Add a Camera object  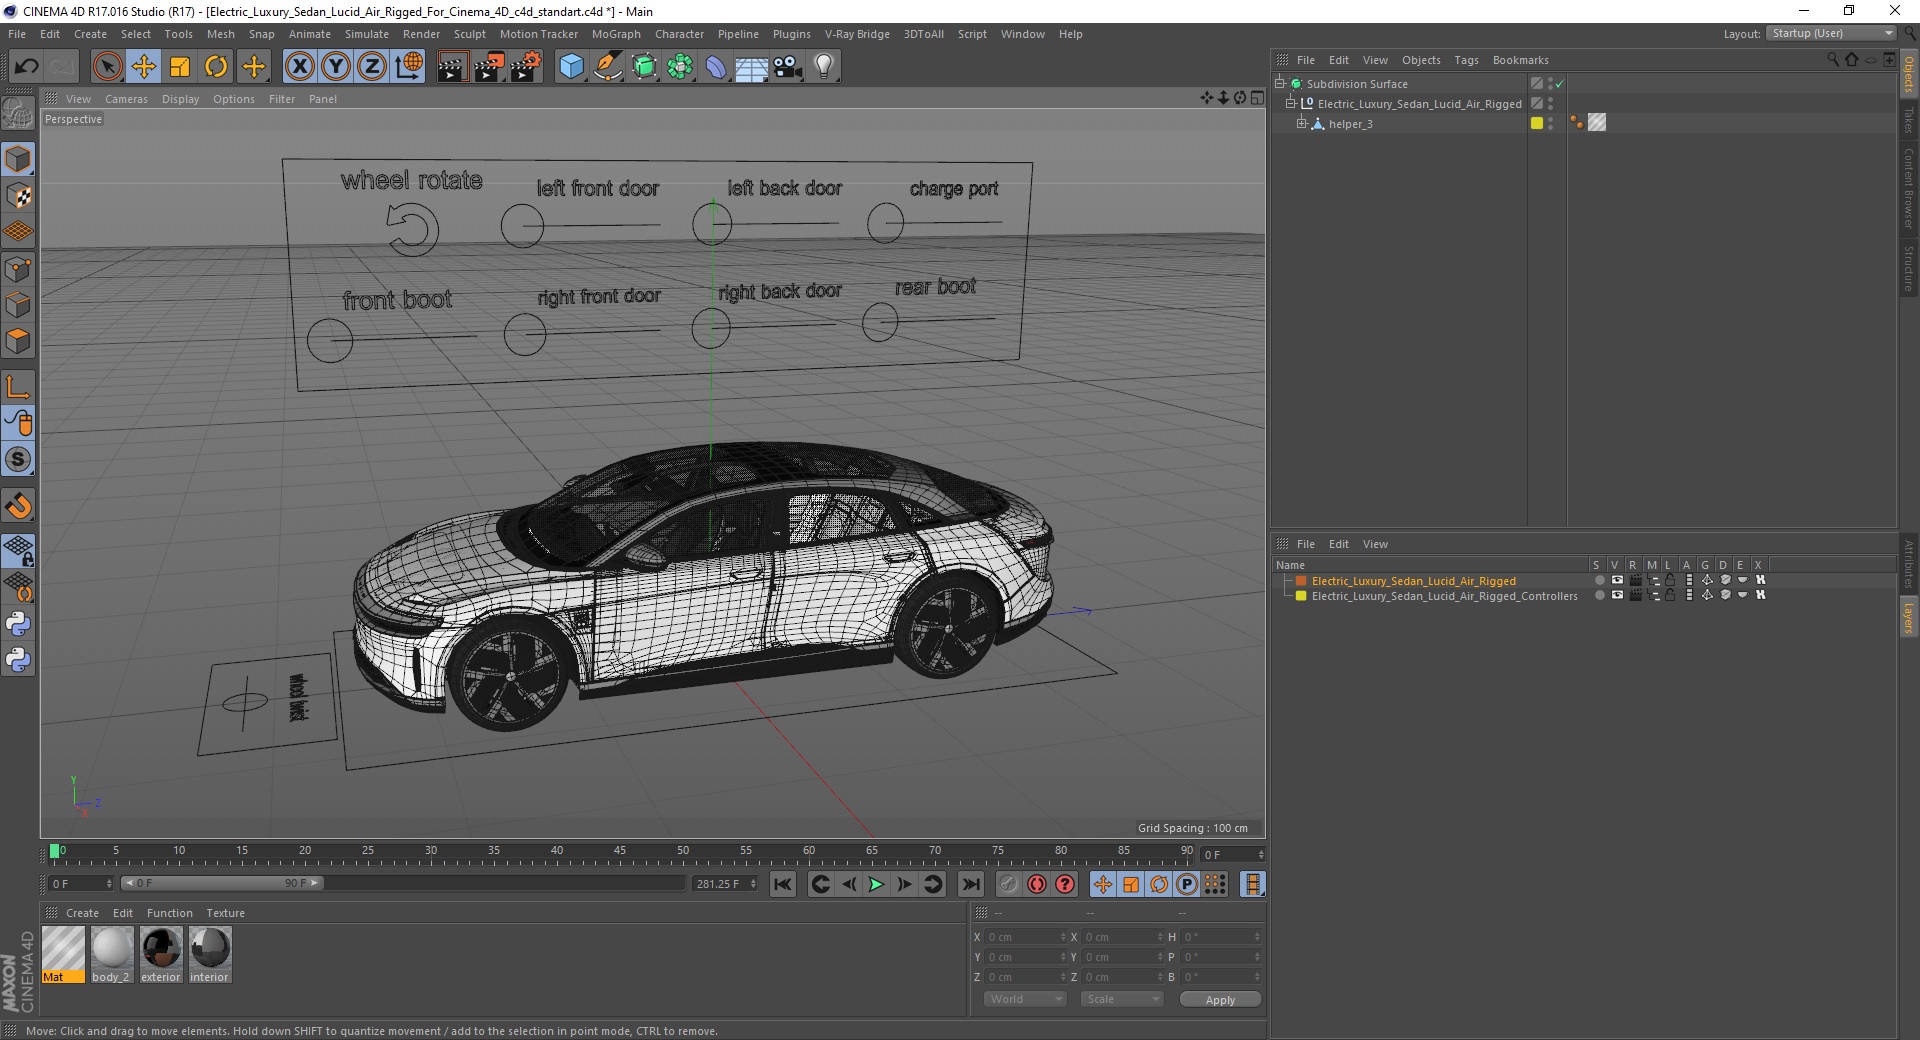(x=788, y=67)
